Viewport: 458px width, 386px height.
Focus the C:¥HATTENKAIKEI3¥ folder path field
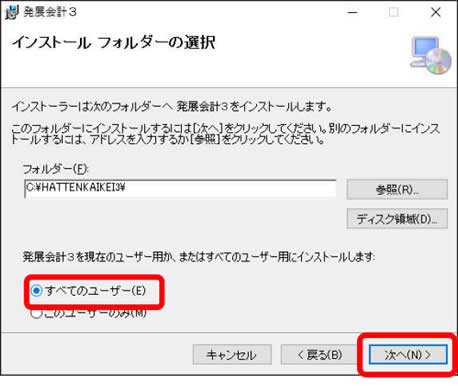click(x=180, y=189)
